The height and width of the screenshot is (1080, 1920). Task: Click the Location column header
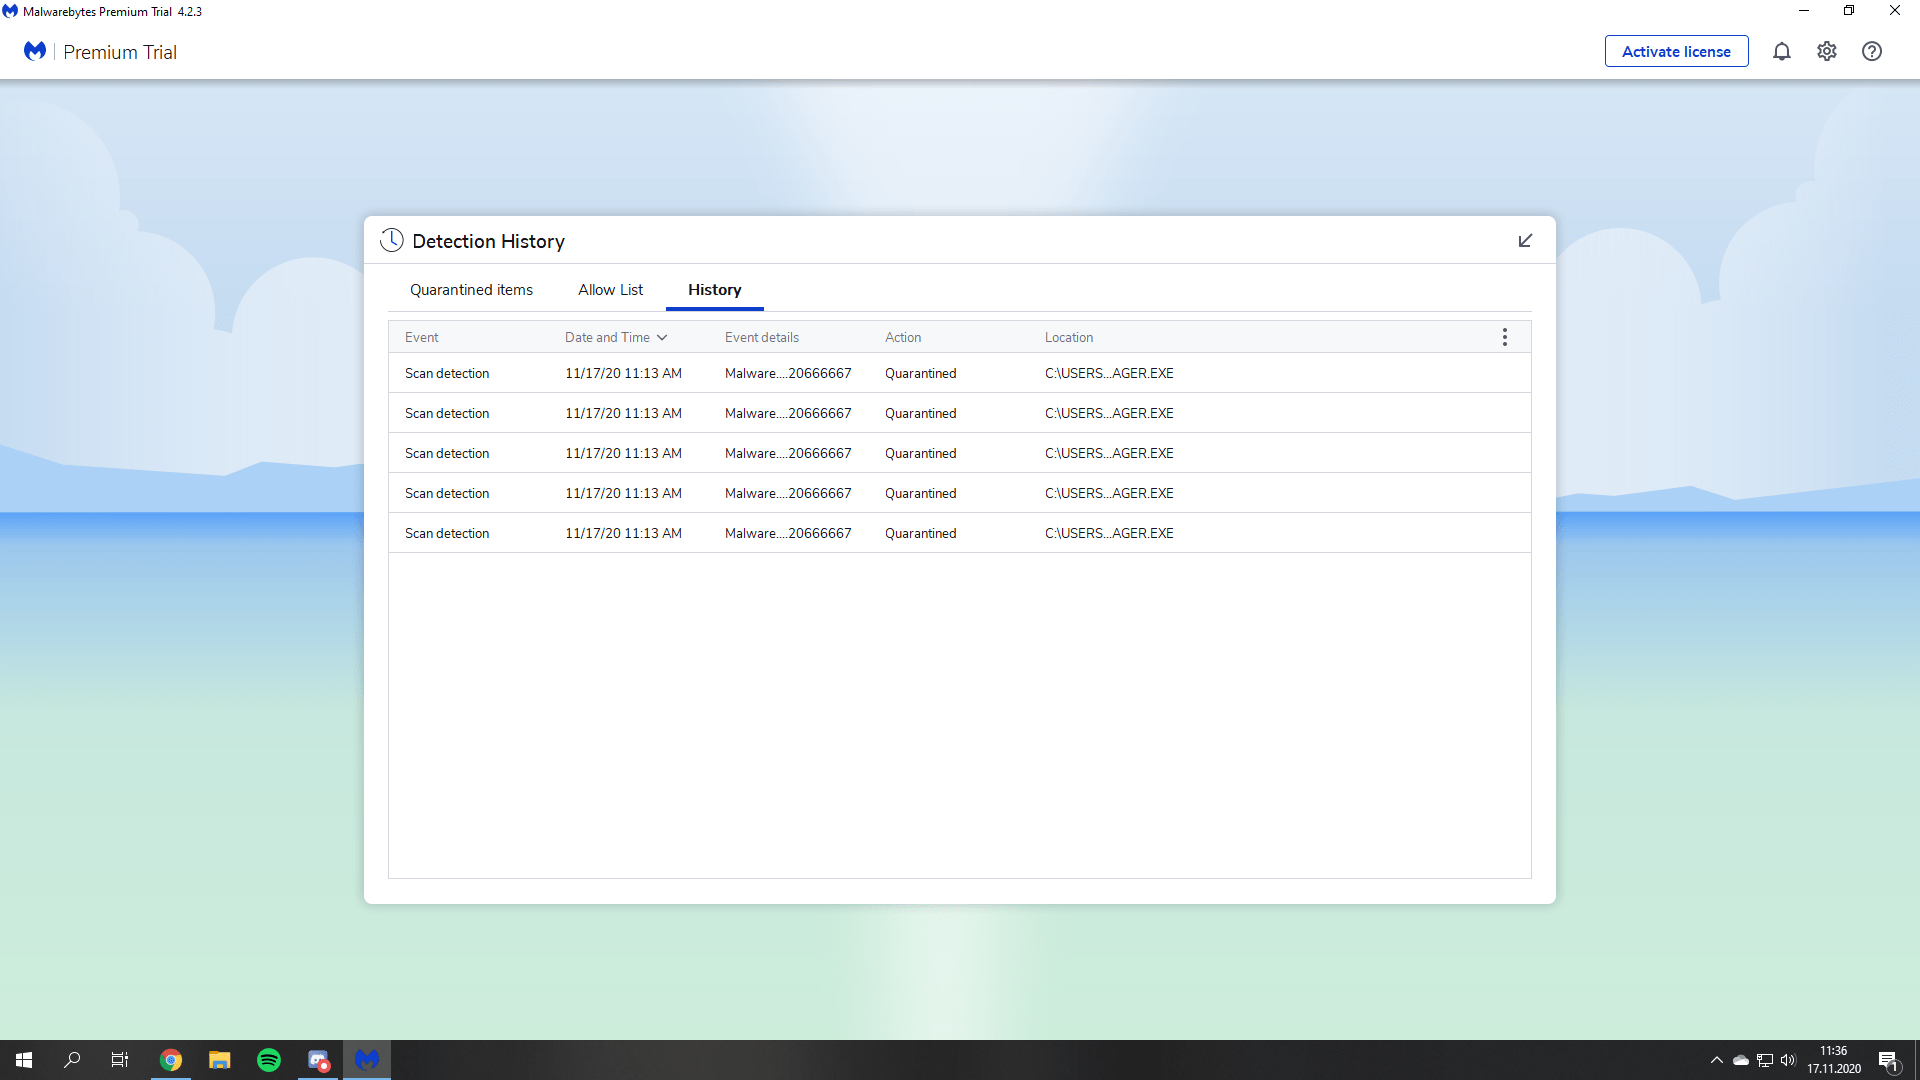pos(1068,337)
